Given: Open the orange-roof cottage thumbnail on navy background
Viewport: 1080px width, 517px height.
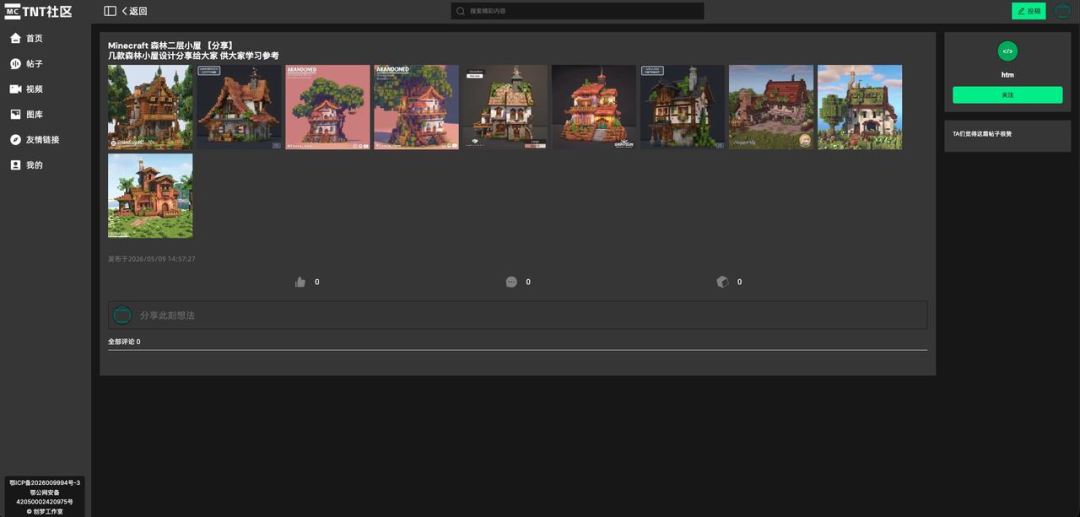Looking at the screenshot, I should point(239,107).
